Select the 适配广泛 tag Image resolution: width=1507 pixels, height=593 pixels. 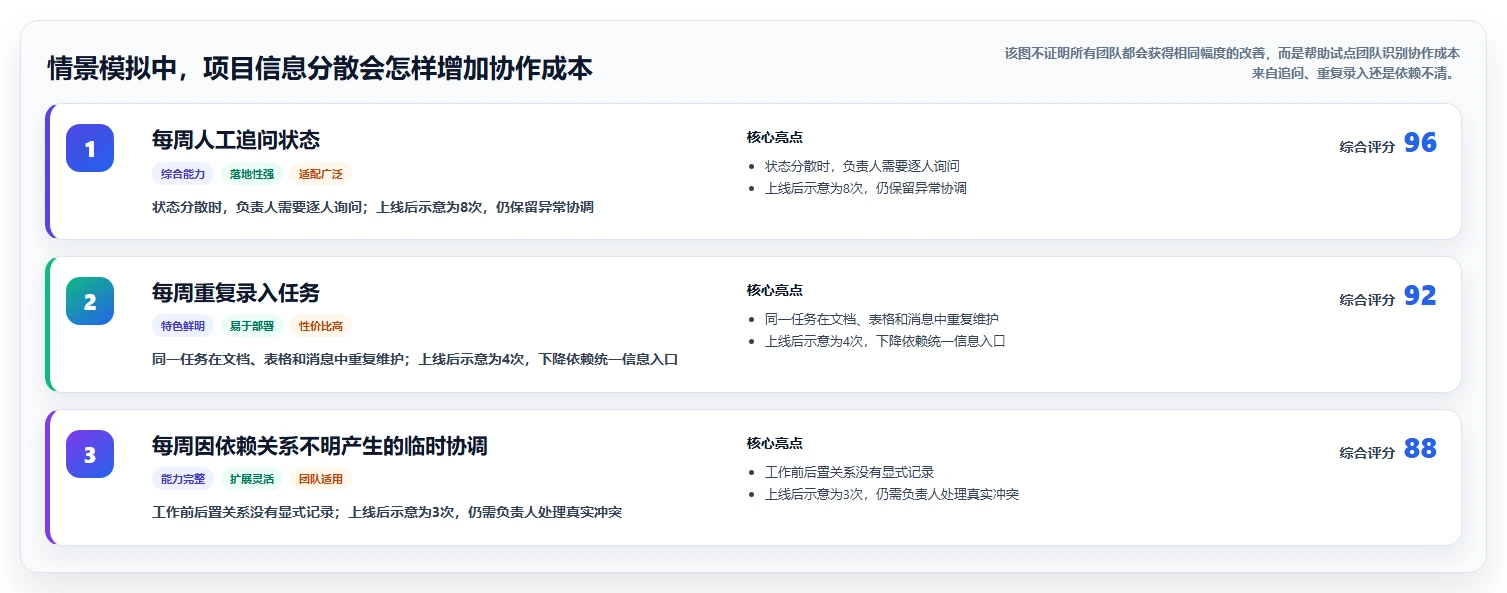(x=321, y=174)
